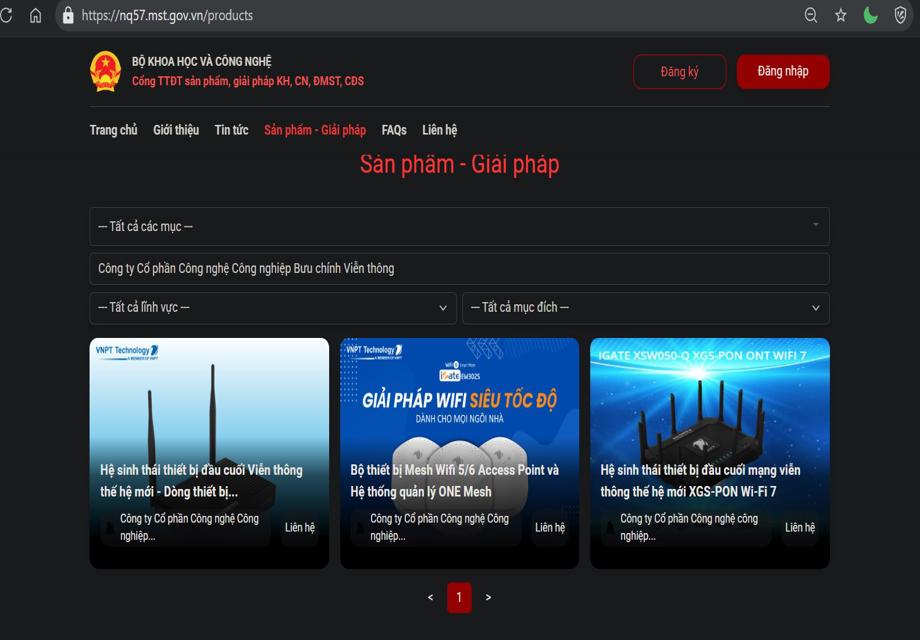Open the Giới thiệu menu item
The height and width of the screenshot is (640, 920).
176,130
